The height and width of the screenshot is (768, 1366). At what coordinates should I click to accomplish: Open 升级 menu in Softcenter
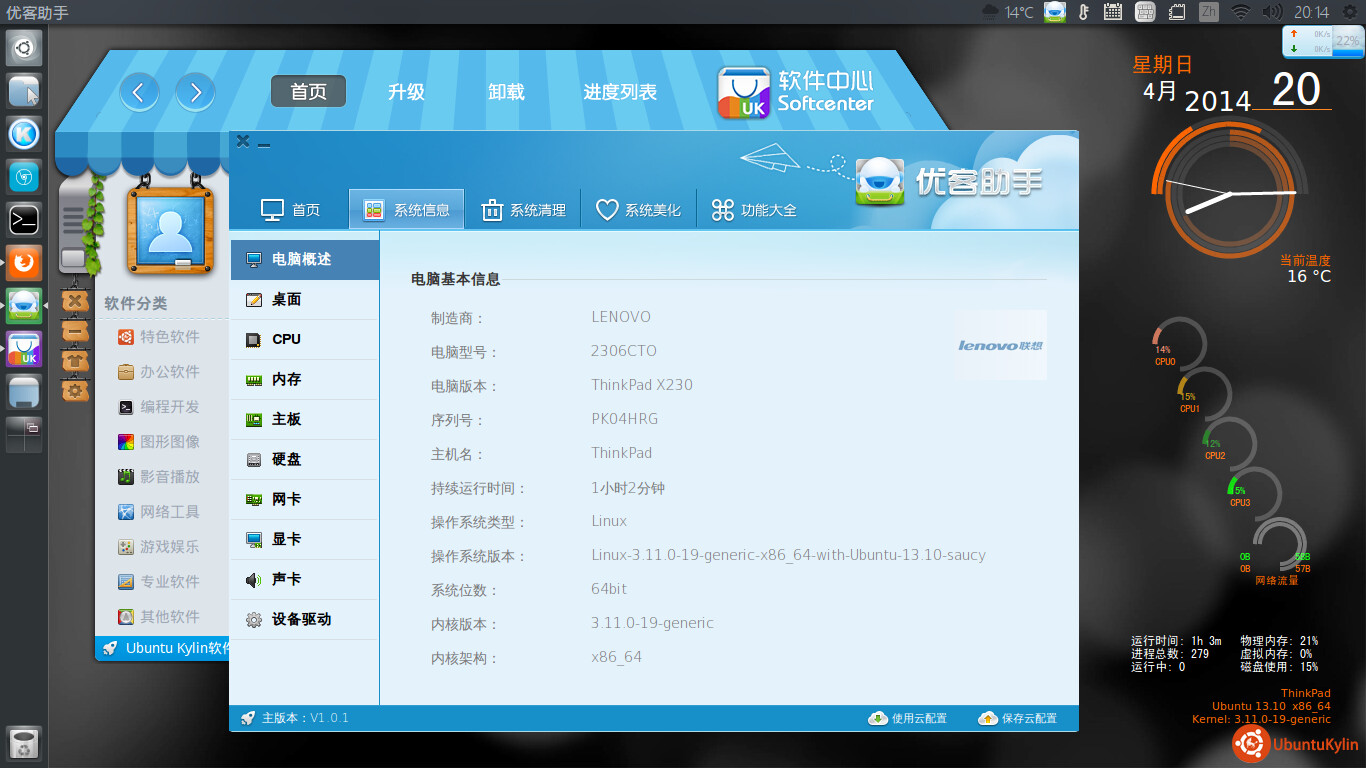click(406, 92)
